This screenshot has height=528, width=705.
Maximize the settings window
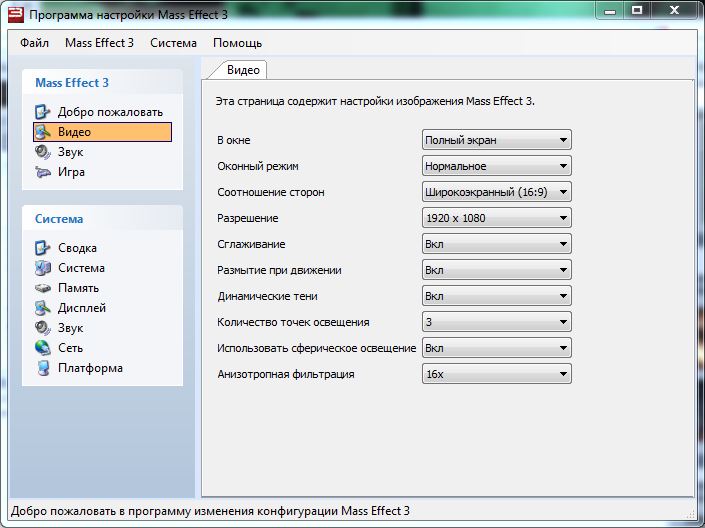coord(637,11)
